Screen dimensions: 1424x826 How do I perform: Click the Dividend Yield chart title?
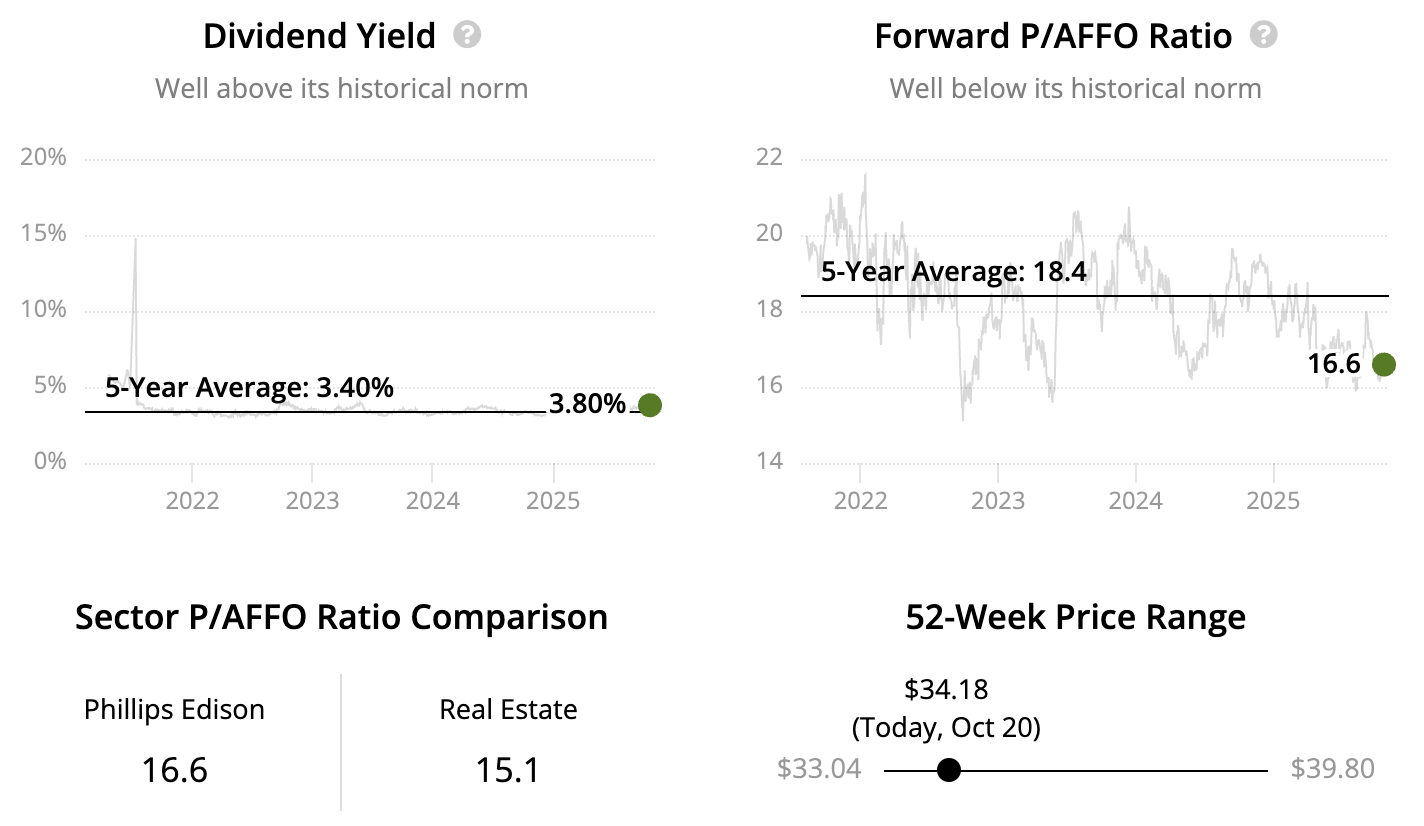(x=319, y=36)
